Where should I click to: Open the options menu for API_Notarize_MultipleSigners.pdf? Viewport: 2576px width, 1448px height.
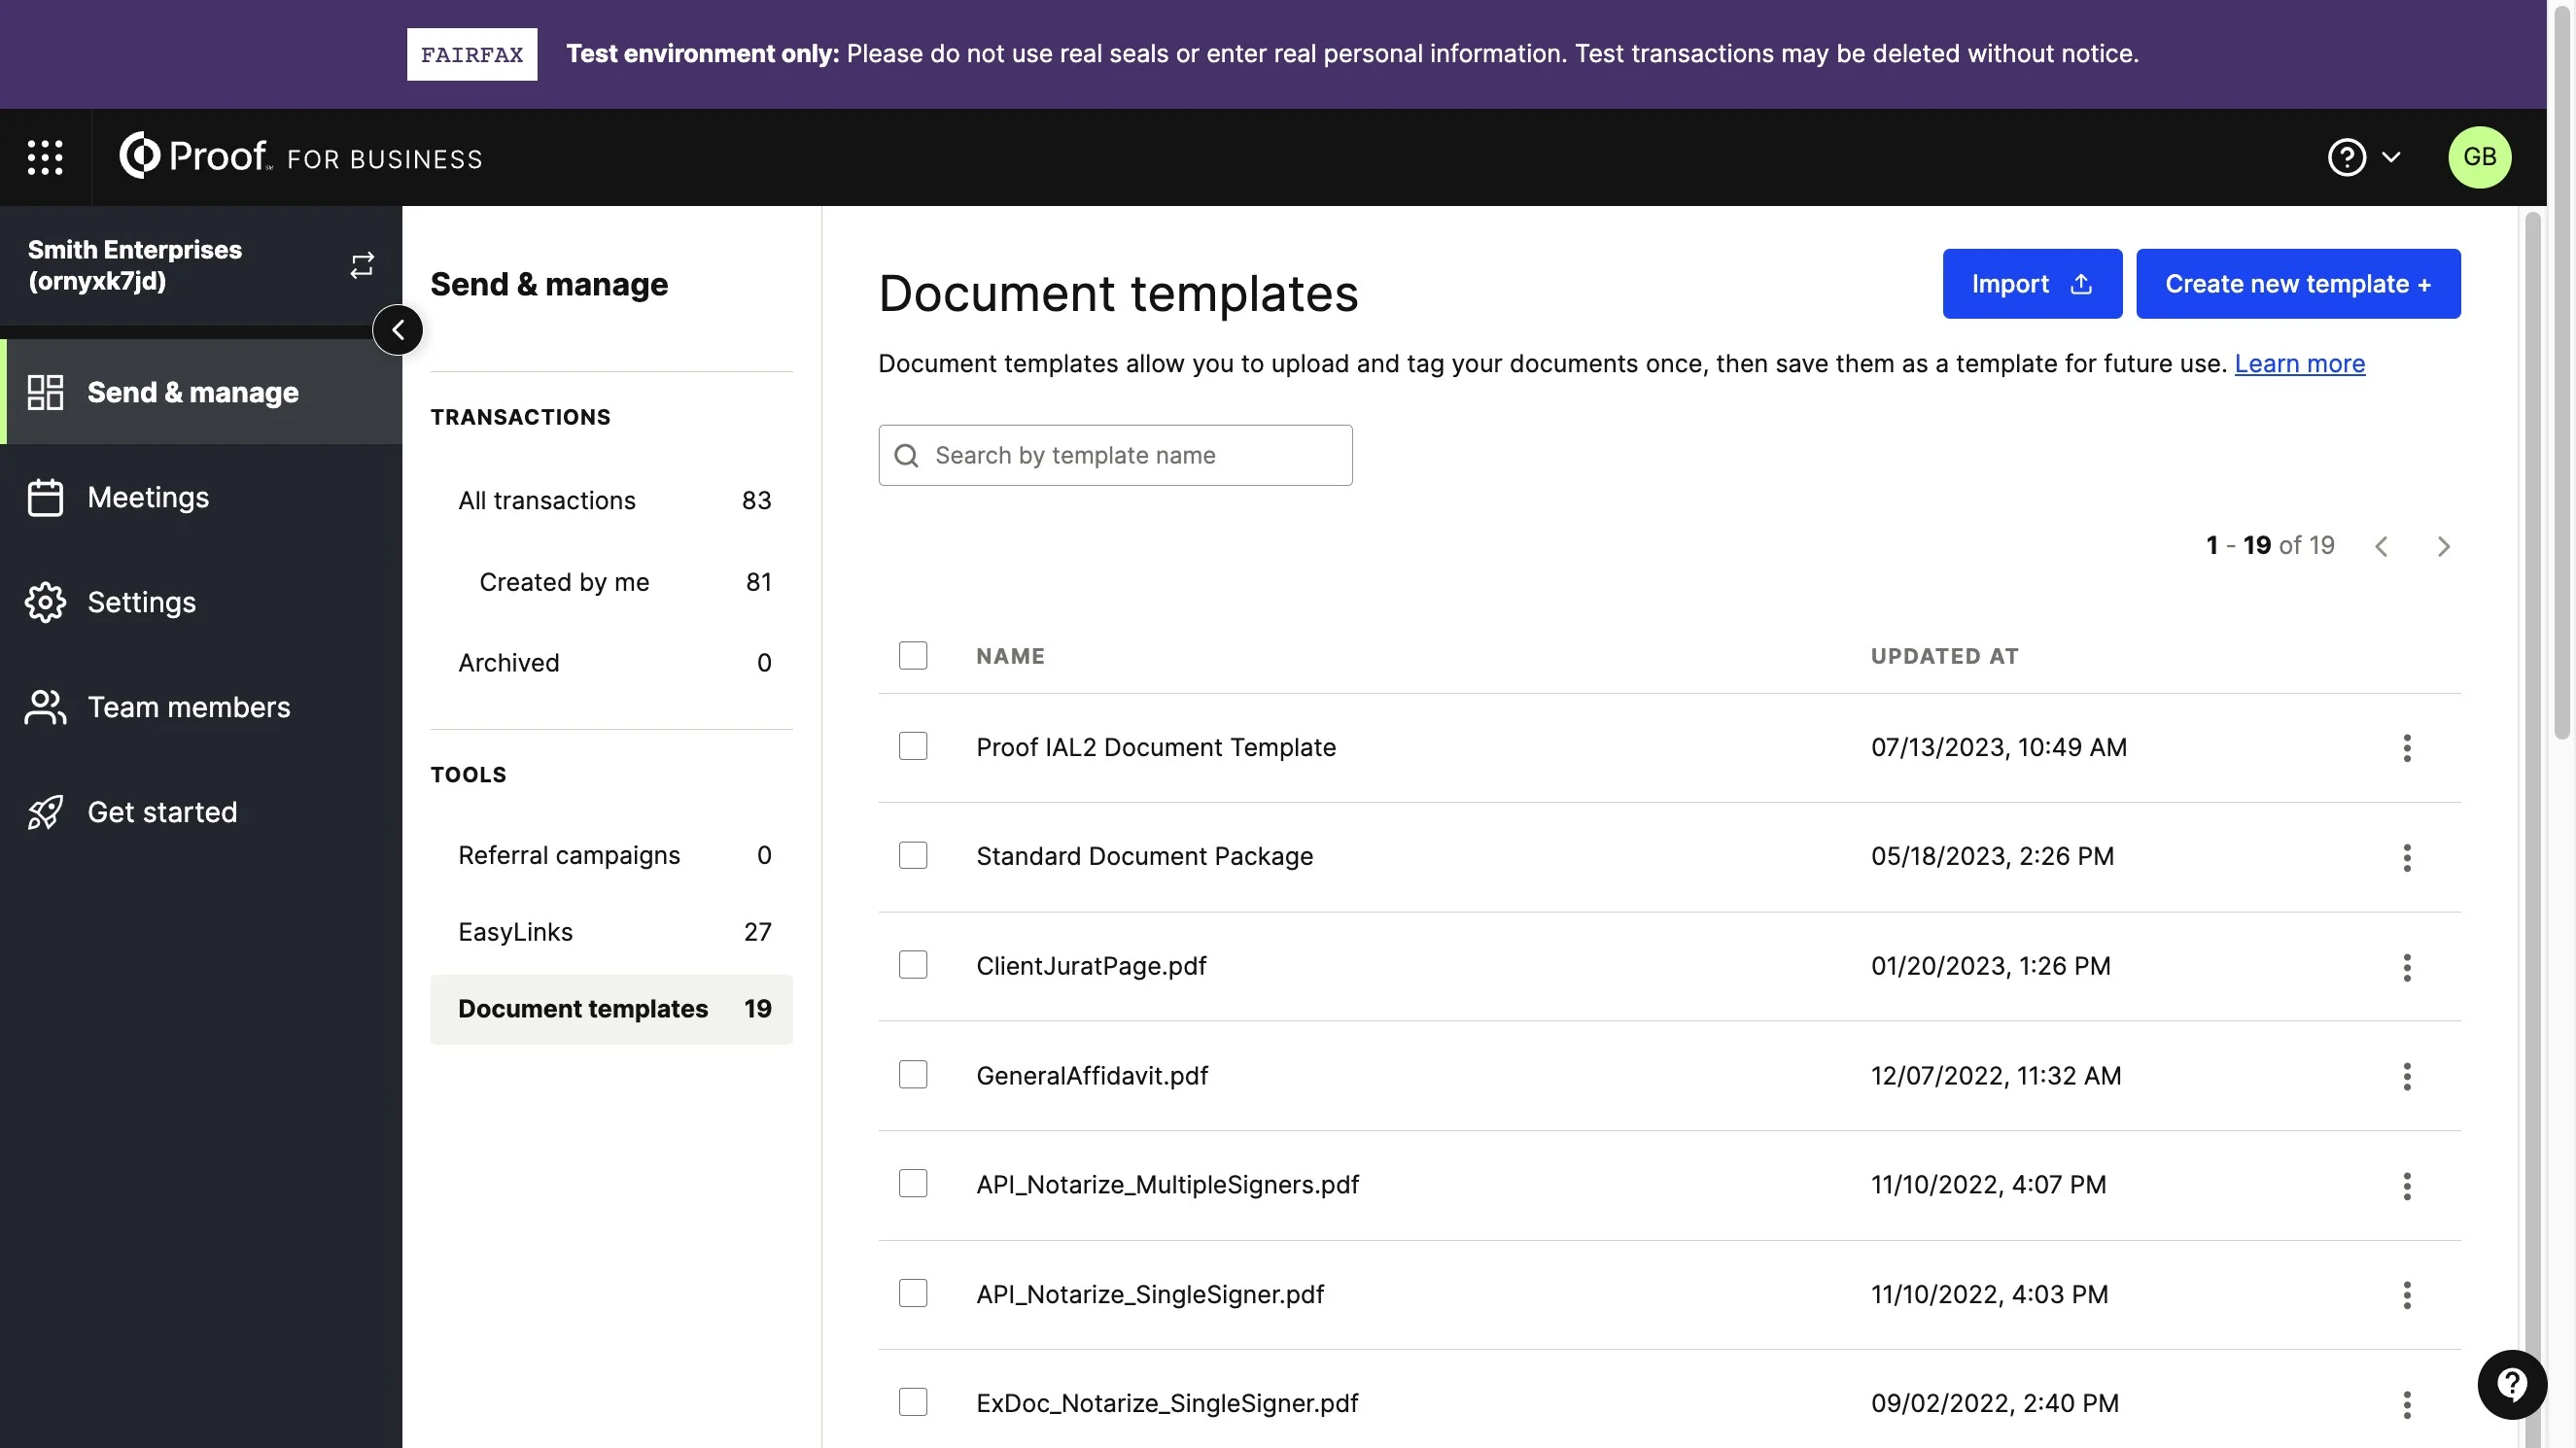pos(2407,1186)
